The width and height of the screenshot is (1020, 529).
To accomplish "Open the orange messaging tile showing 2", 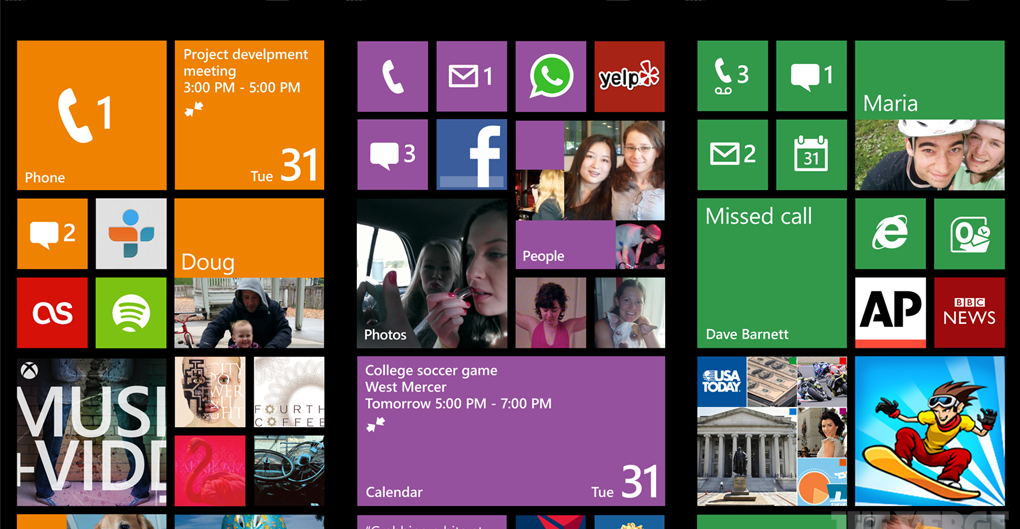I will [x=52, y=234].
